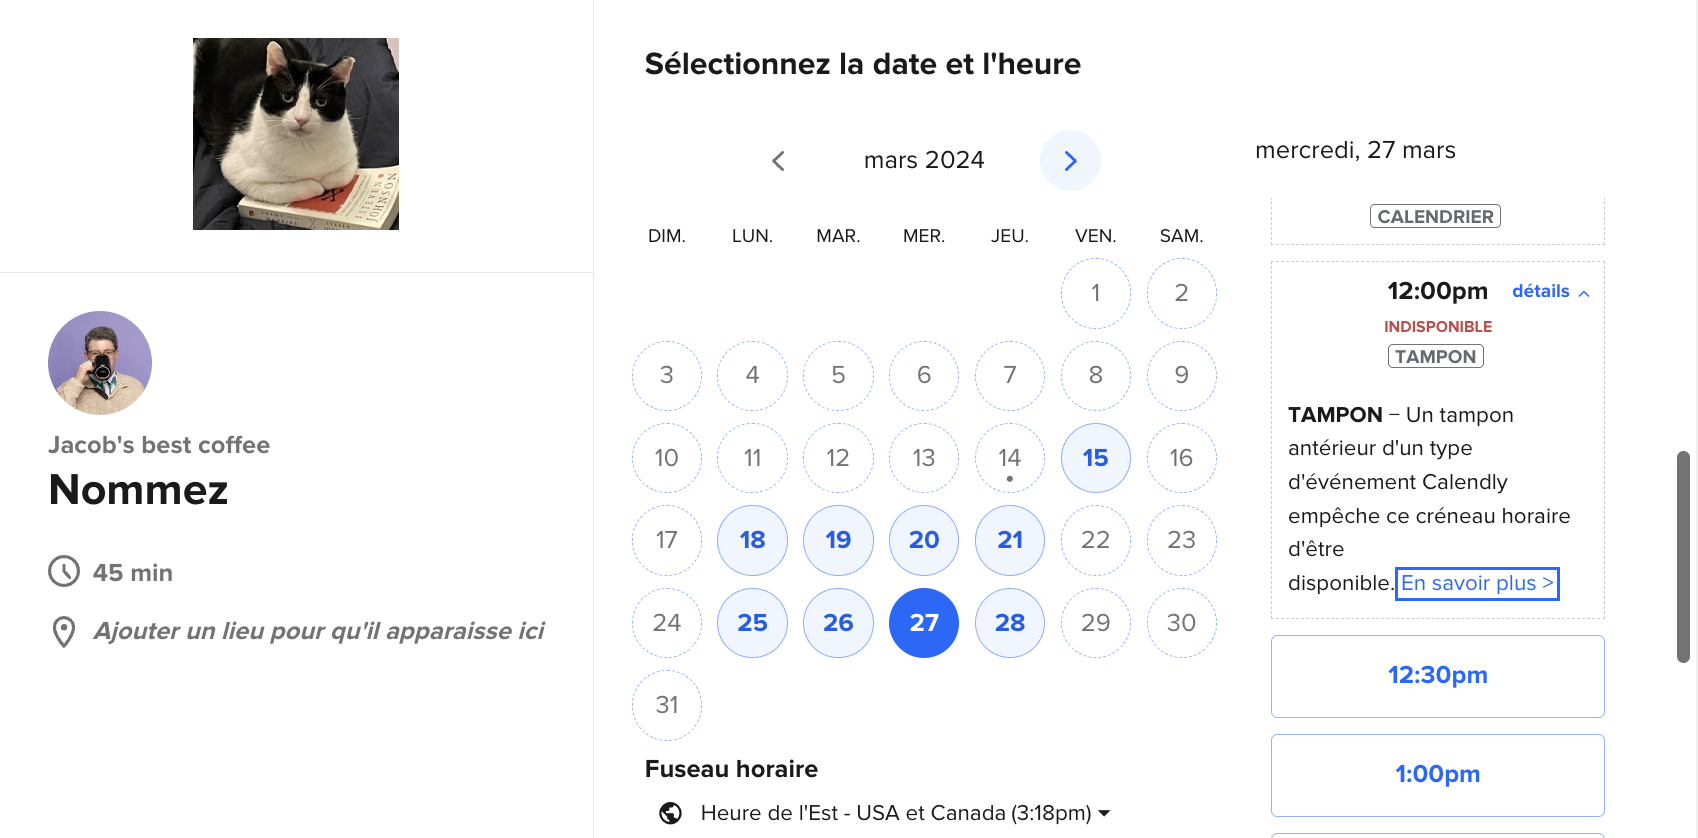Click the globe icon under Fuseau horaire
The width and height of the screenshot is (1698, 838).
tap(671, 813)
